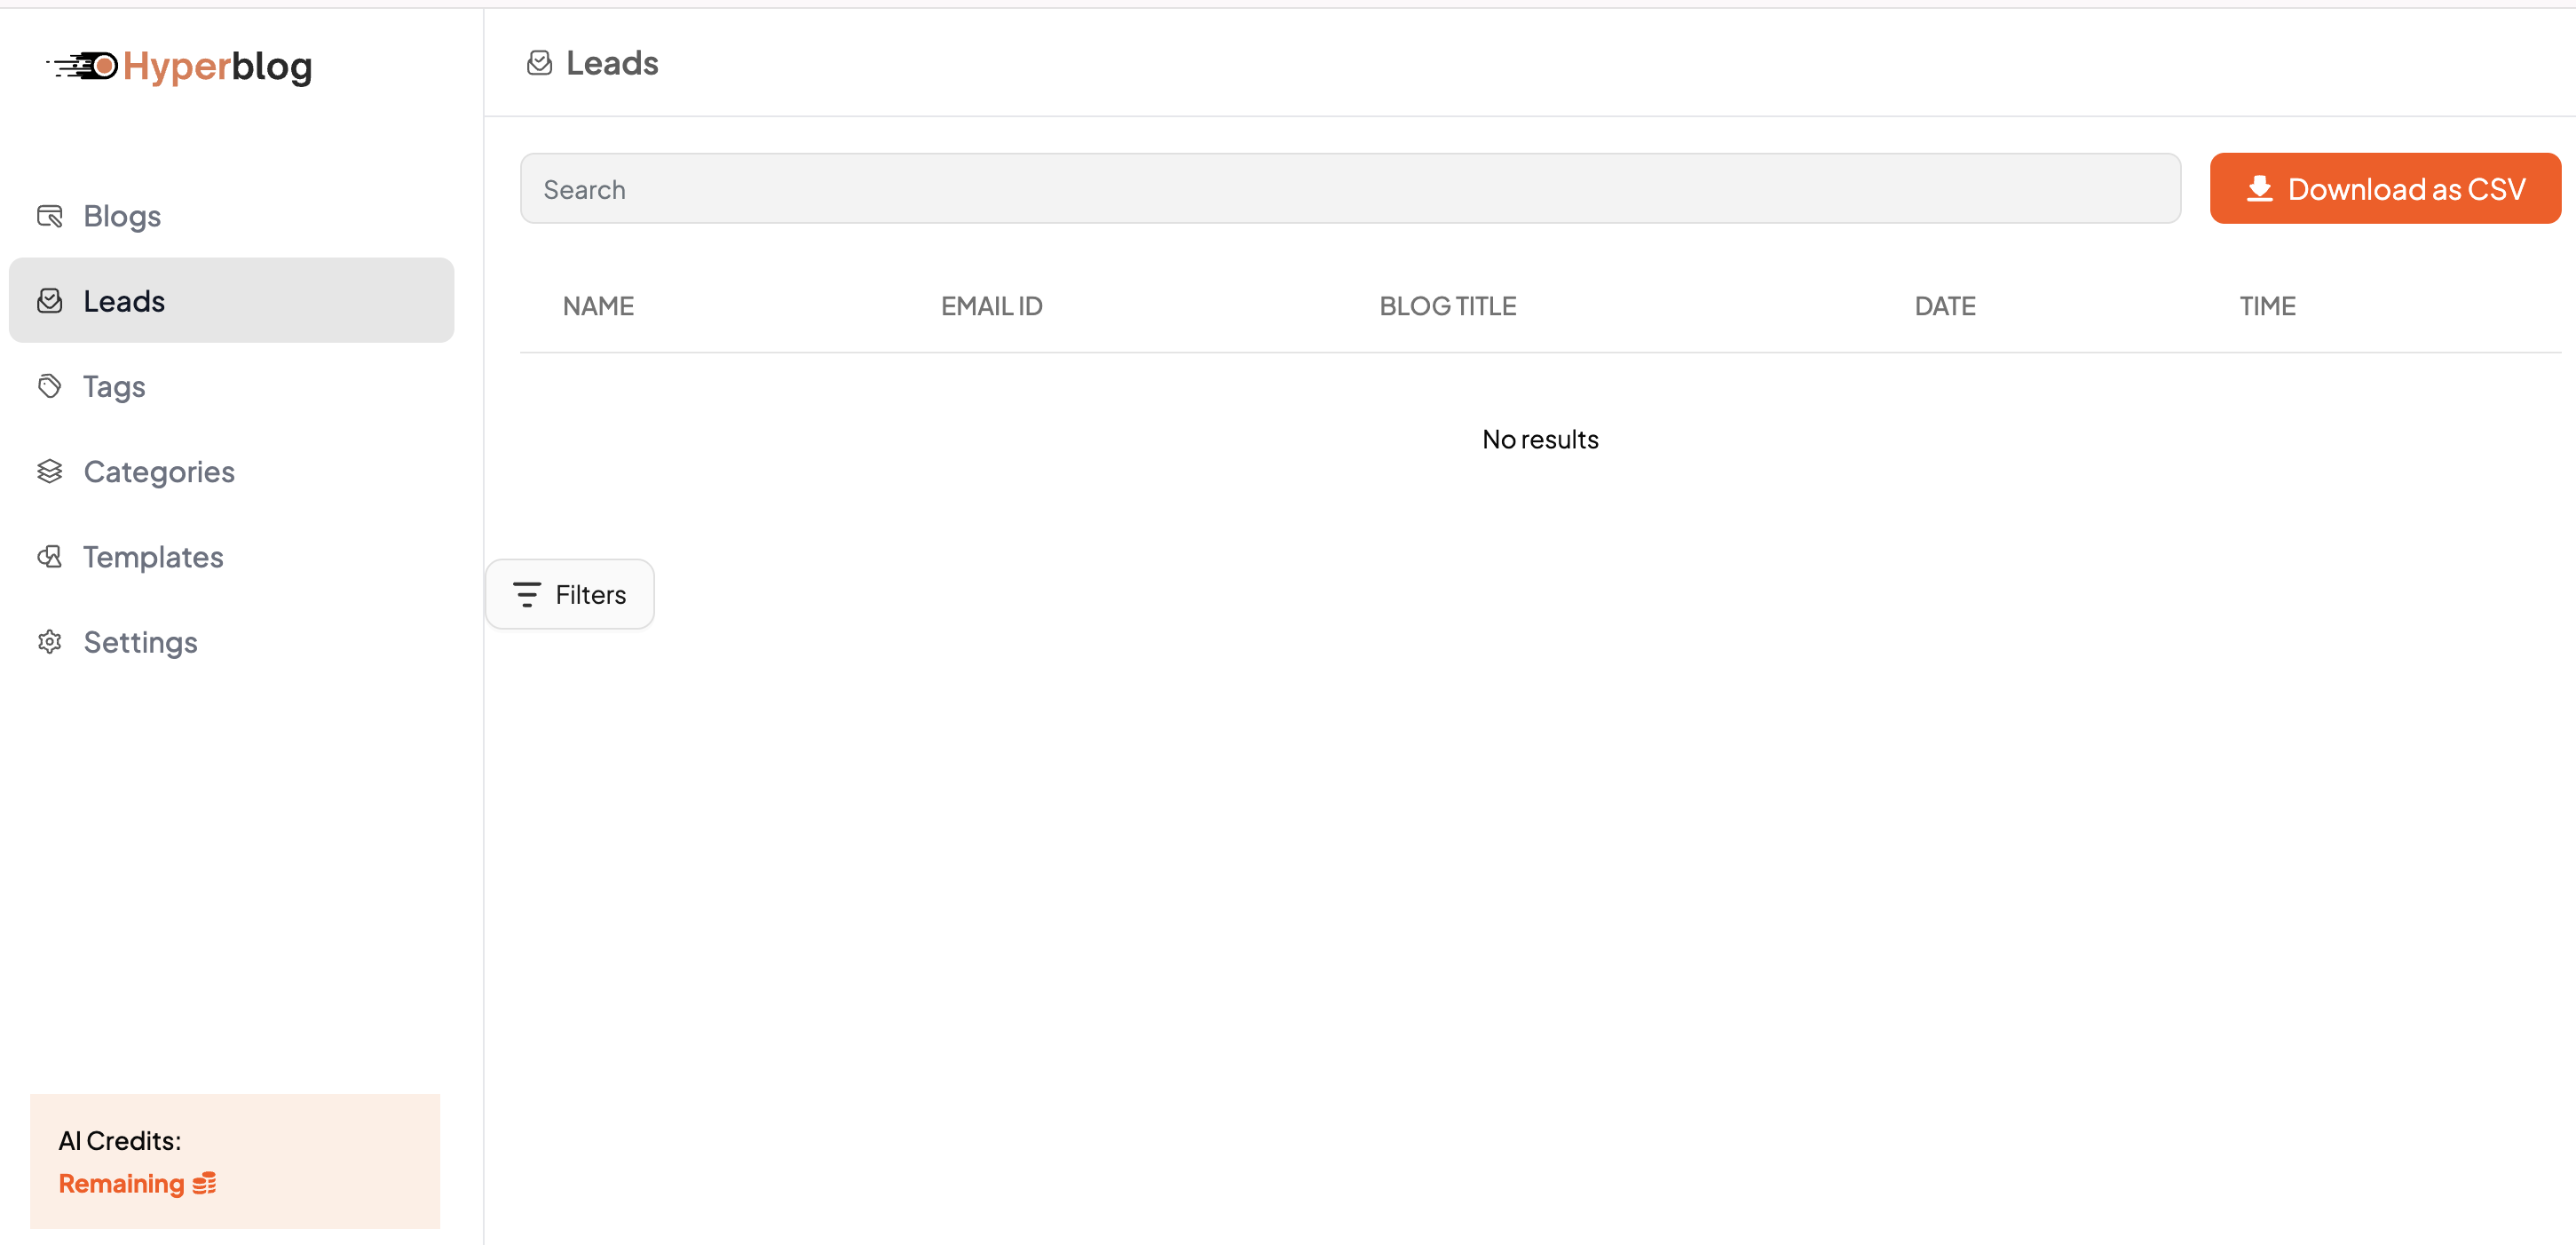Open Categories from the sidebar
The height and width of the screenshot is (1245, 2576).
159,471
